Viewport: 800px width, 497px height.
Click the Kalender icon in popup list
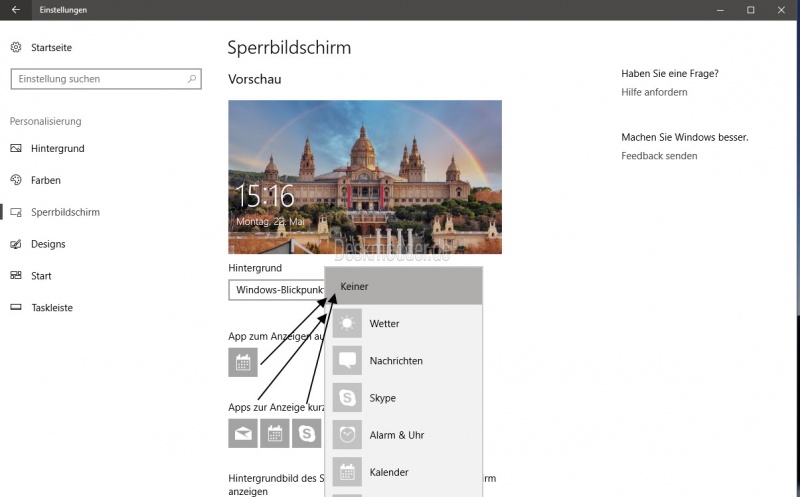coord(347,472)
